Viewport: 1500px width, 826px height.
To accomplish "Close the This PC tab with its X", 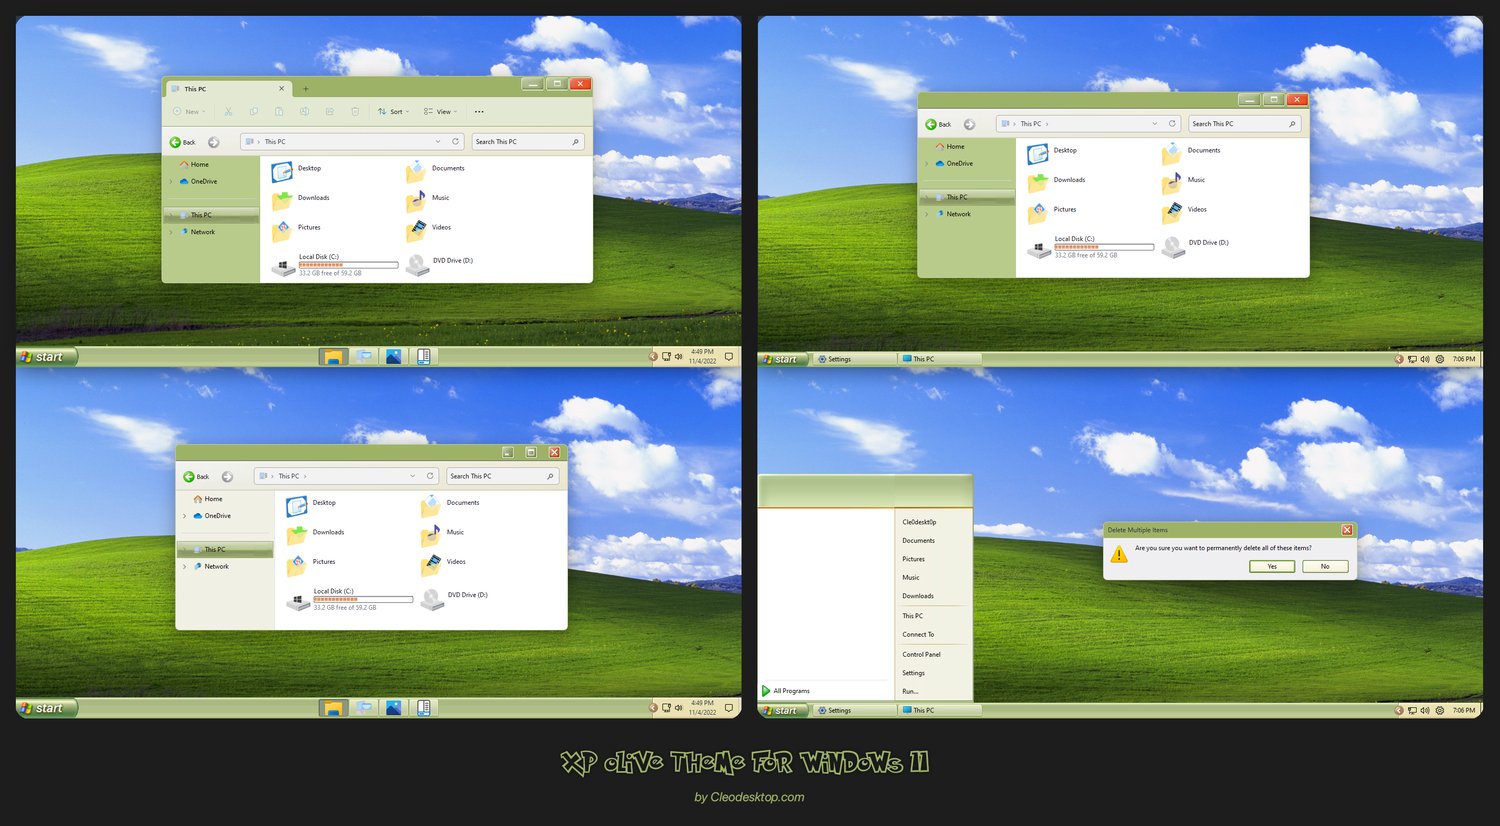I will [x=282, y=89].
